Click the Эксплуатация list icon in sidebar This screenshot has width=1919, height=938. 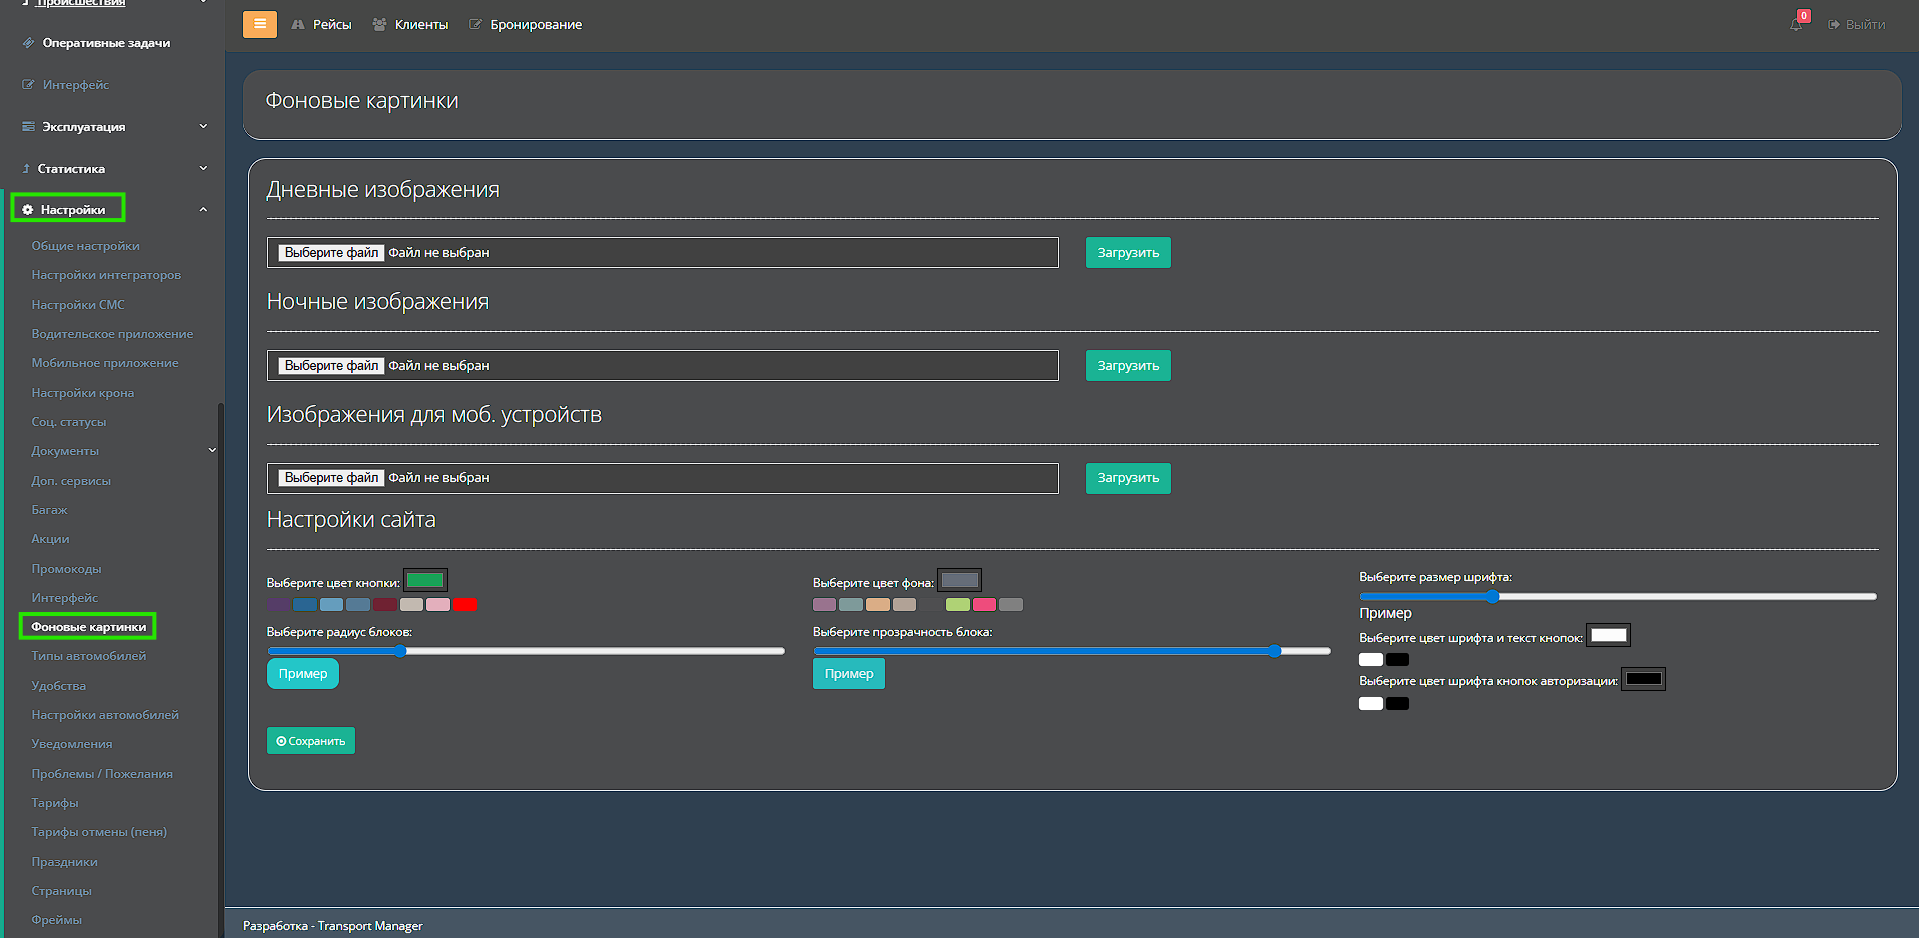28,127
